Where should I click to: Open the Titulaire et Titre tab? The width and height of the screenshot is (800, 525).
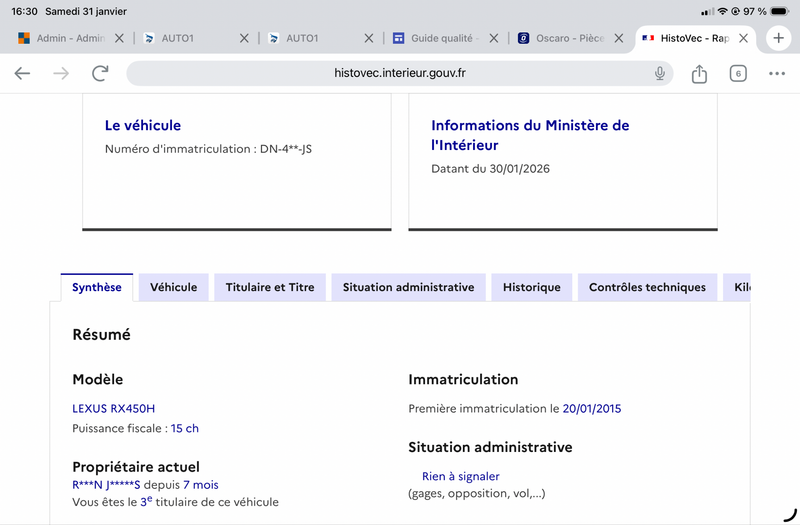[x=269, y=287]
